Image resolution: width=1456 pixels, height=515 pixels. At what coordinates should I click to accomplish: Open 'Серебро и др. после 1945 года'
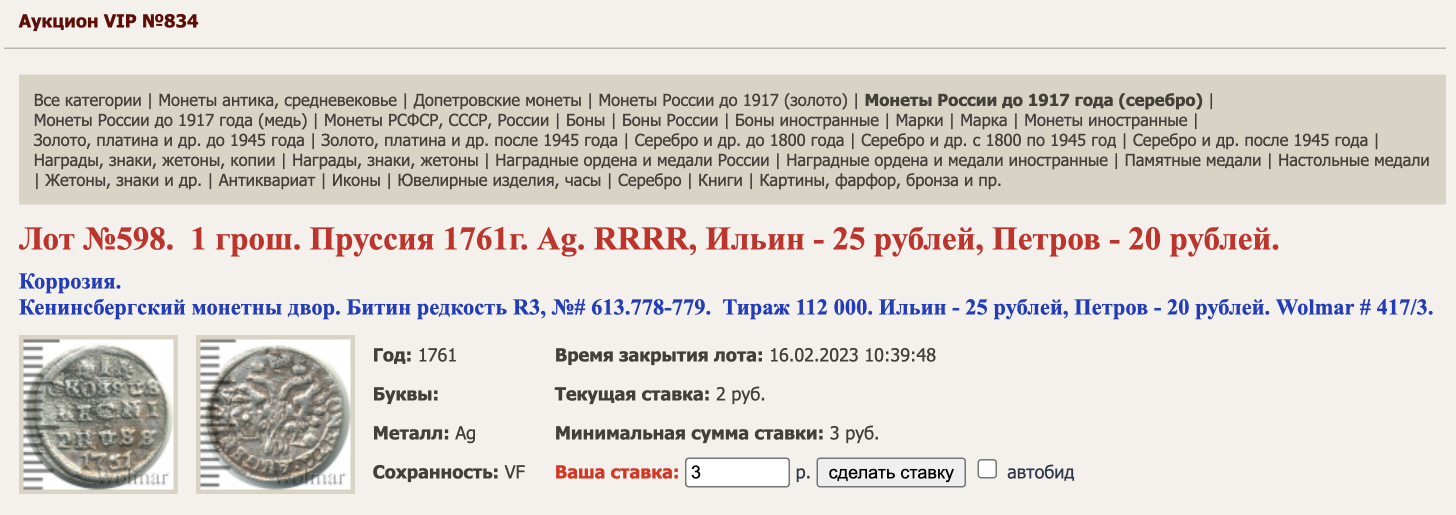[x=1250, y=140]
